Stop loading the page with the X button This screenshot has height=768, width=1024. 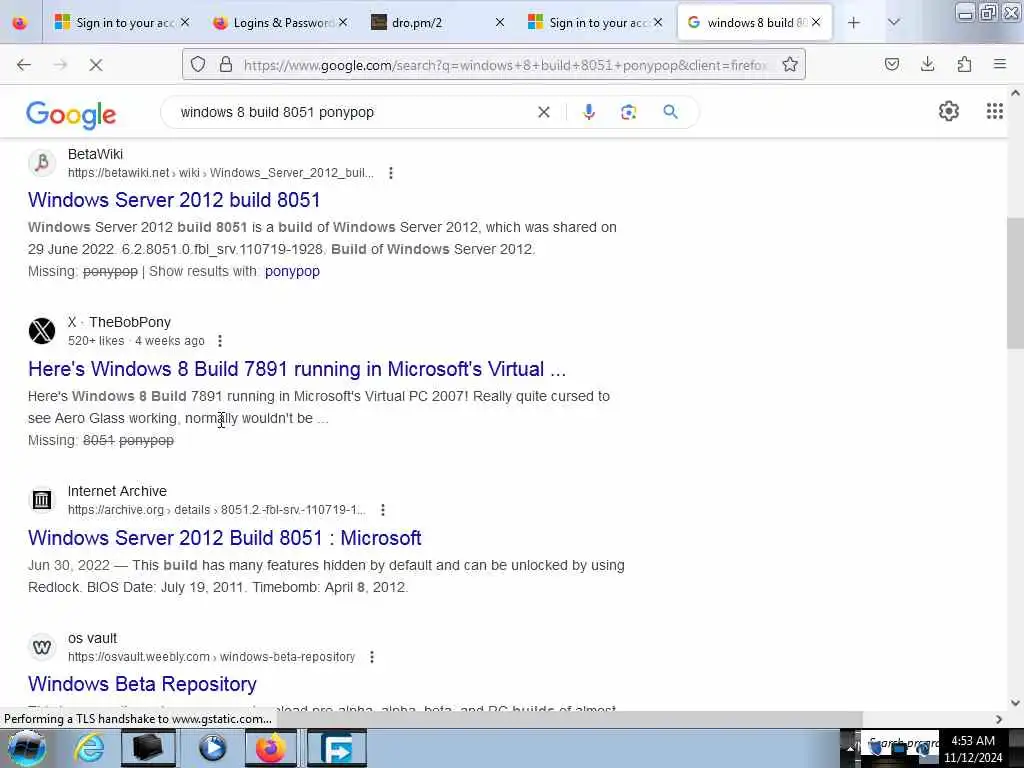(96, 65)
